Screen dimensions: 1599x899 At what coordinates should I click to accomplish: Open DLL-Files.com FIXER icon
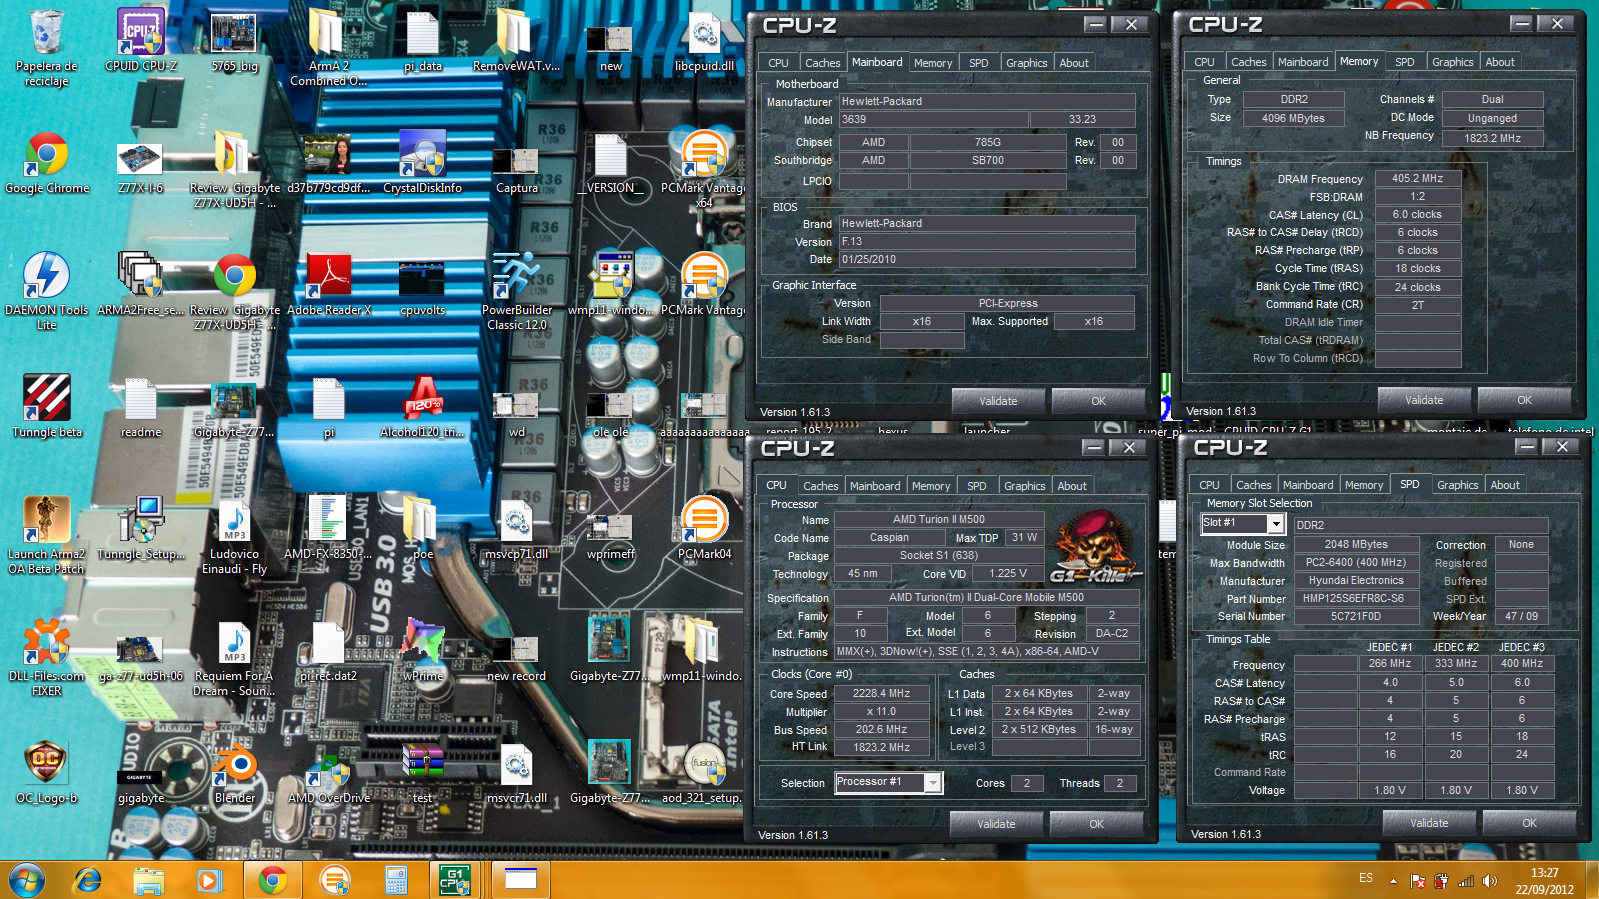coord(46,657)
